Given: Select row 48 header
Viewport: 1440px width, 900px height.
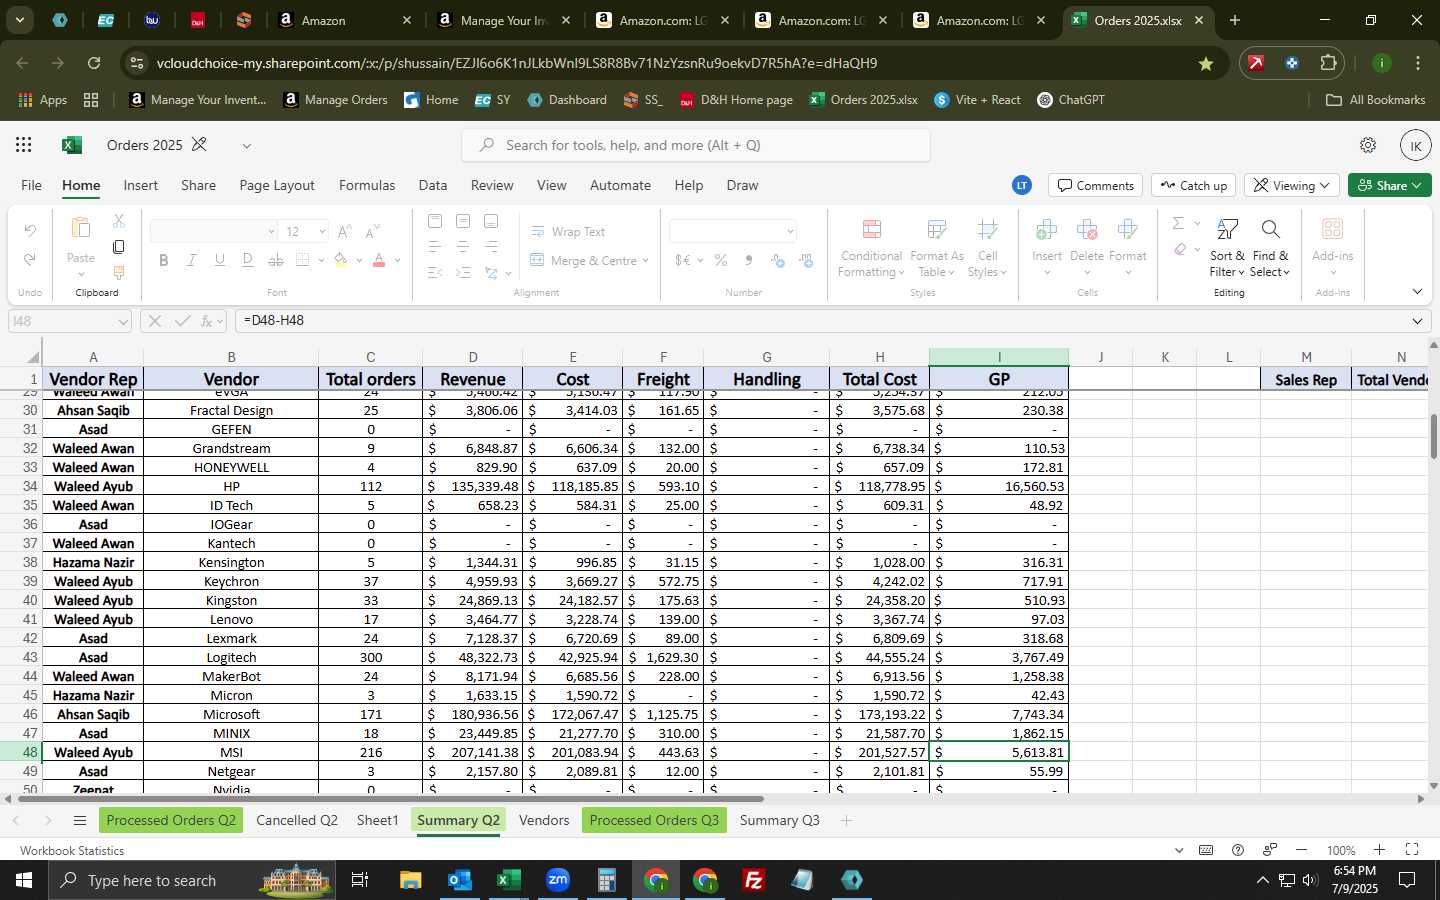Looking at the screenshot, I should (x=29, y=752).
